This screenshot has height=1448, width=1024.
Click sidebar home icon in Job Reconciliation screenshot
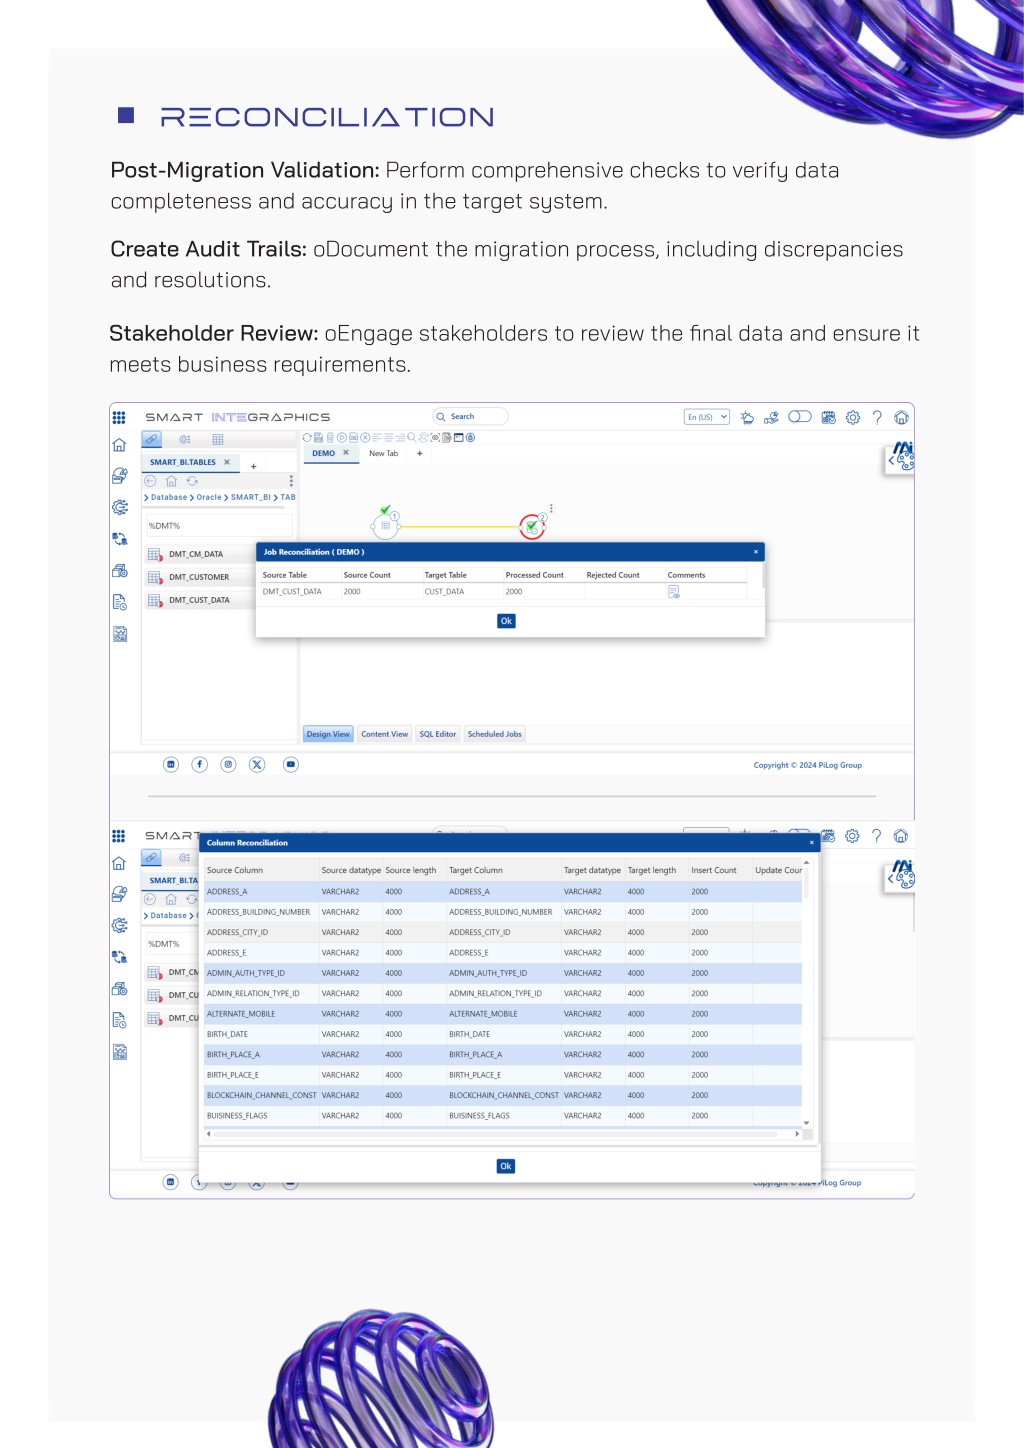119,445
